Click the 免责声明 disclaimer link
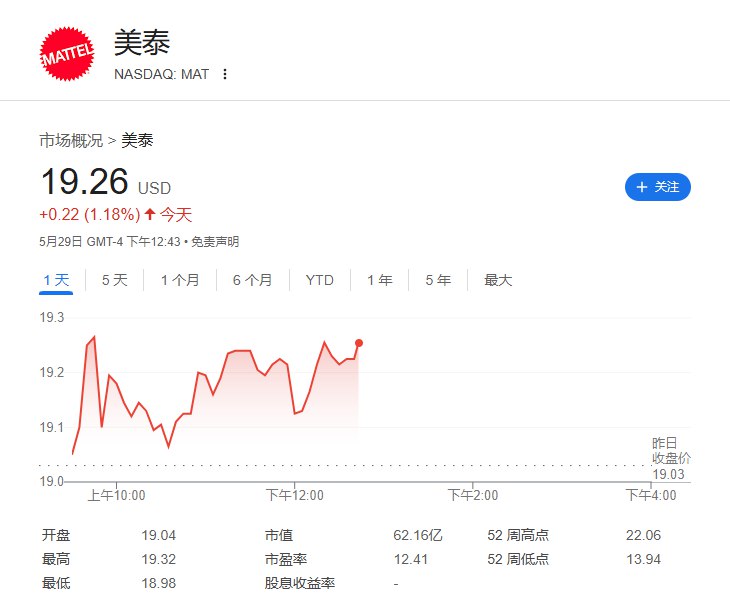Screen dimensions: 730x608 (215, 242)
